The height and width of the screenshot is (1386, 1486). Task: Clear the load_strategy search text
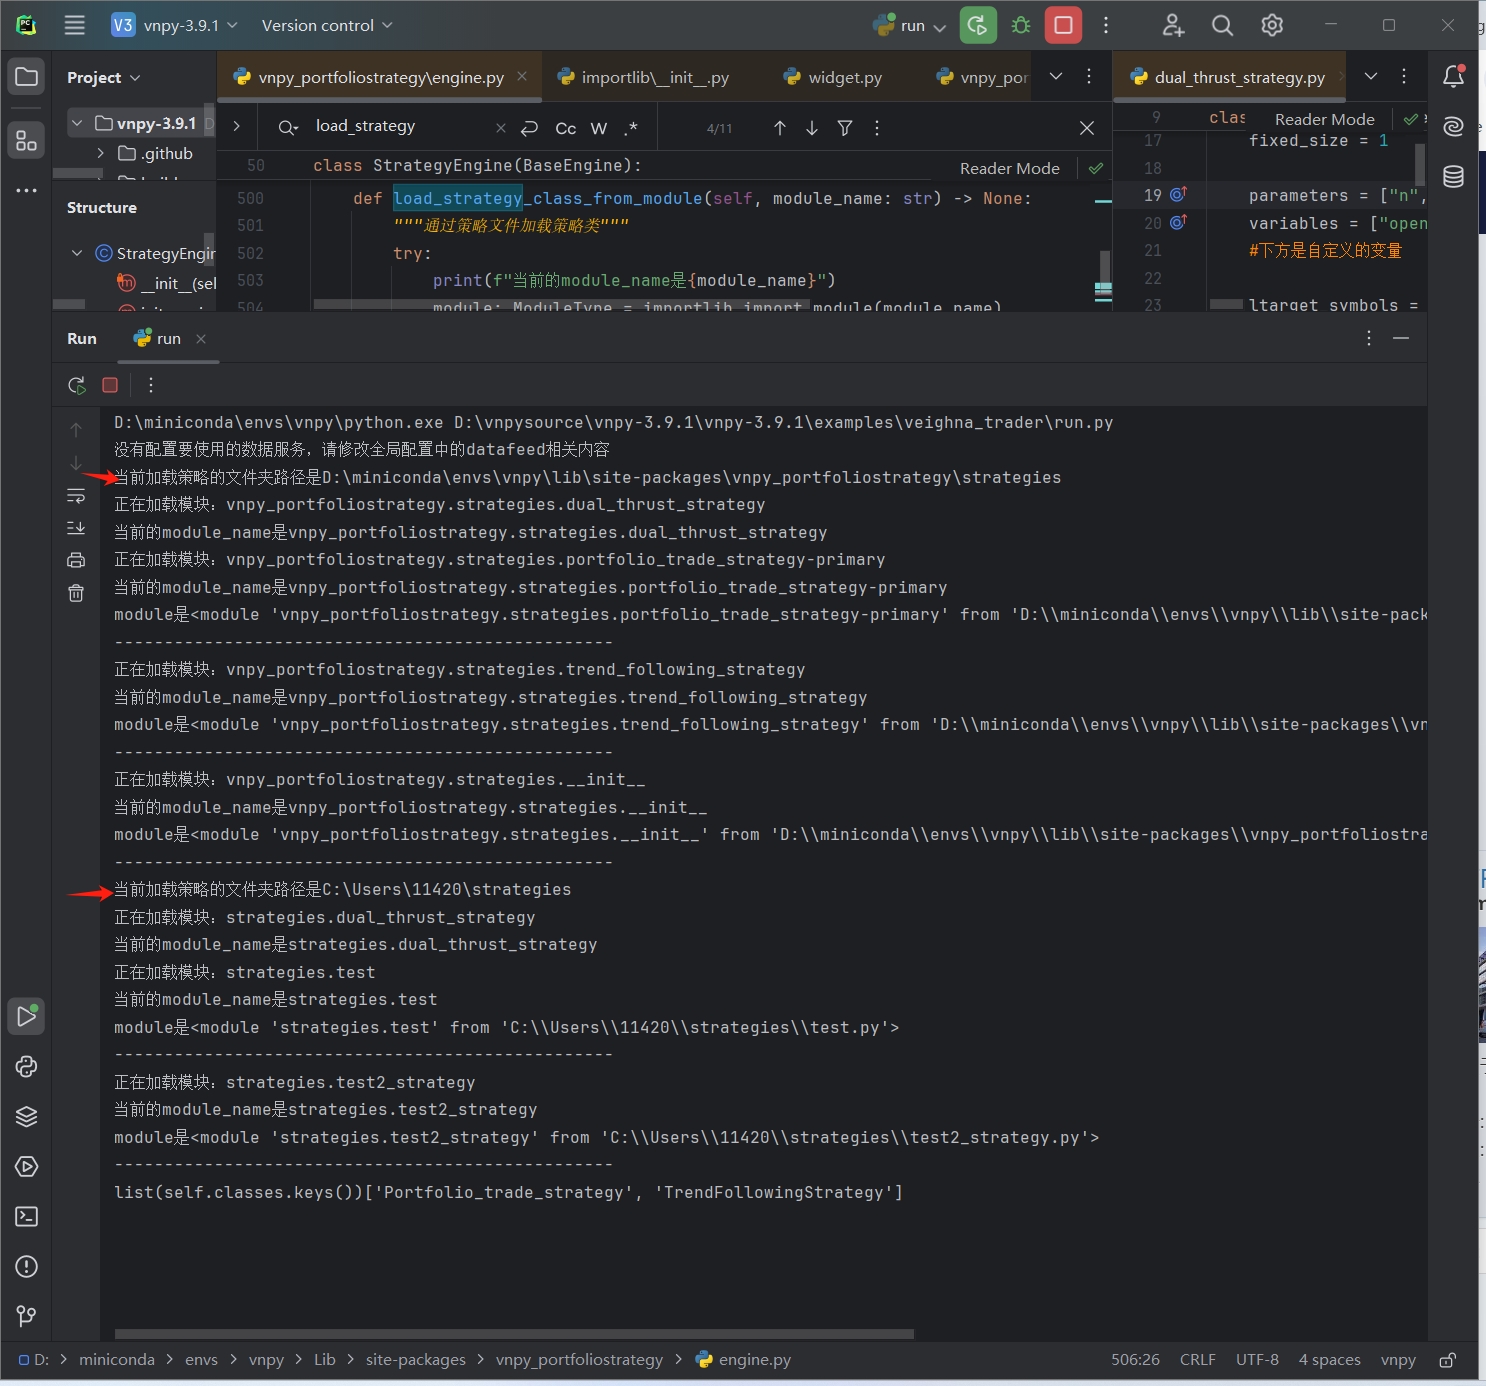click(x=501, y=128)
